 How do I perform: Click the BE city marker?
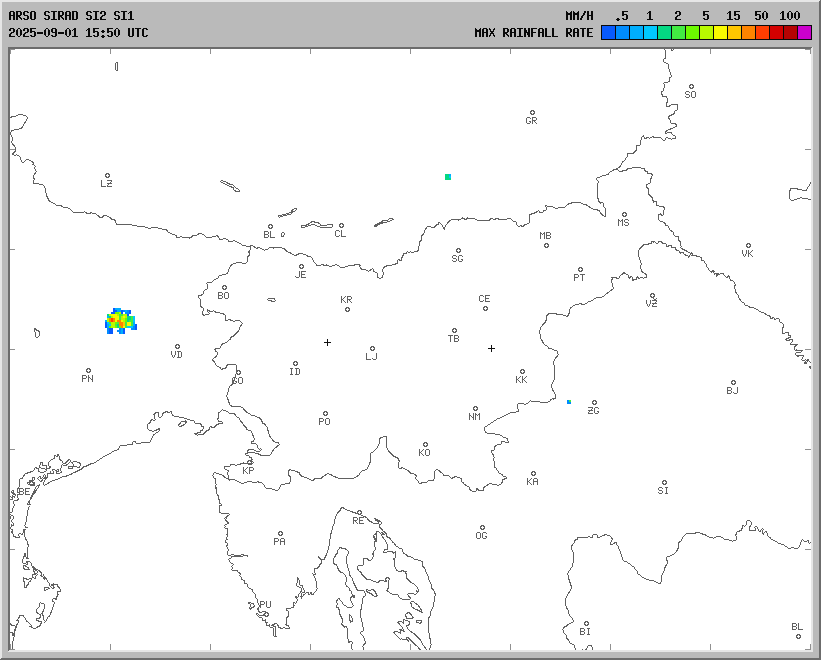32,484
